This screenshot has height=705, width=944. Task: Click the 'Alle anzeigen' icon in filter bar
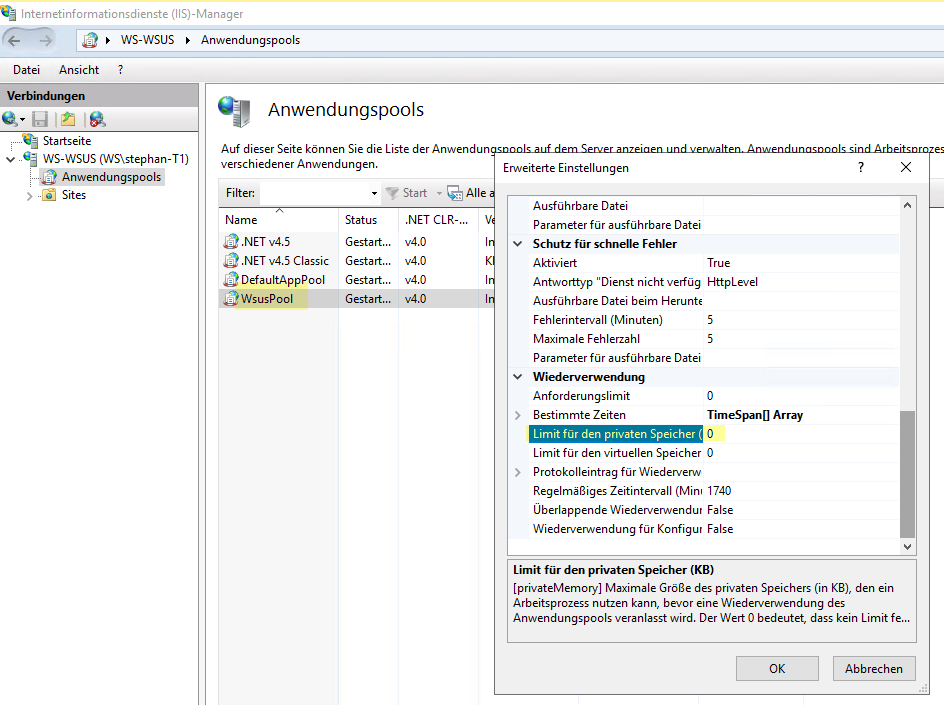coord(455,193)
